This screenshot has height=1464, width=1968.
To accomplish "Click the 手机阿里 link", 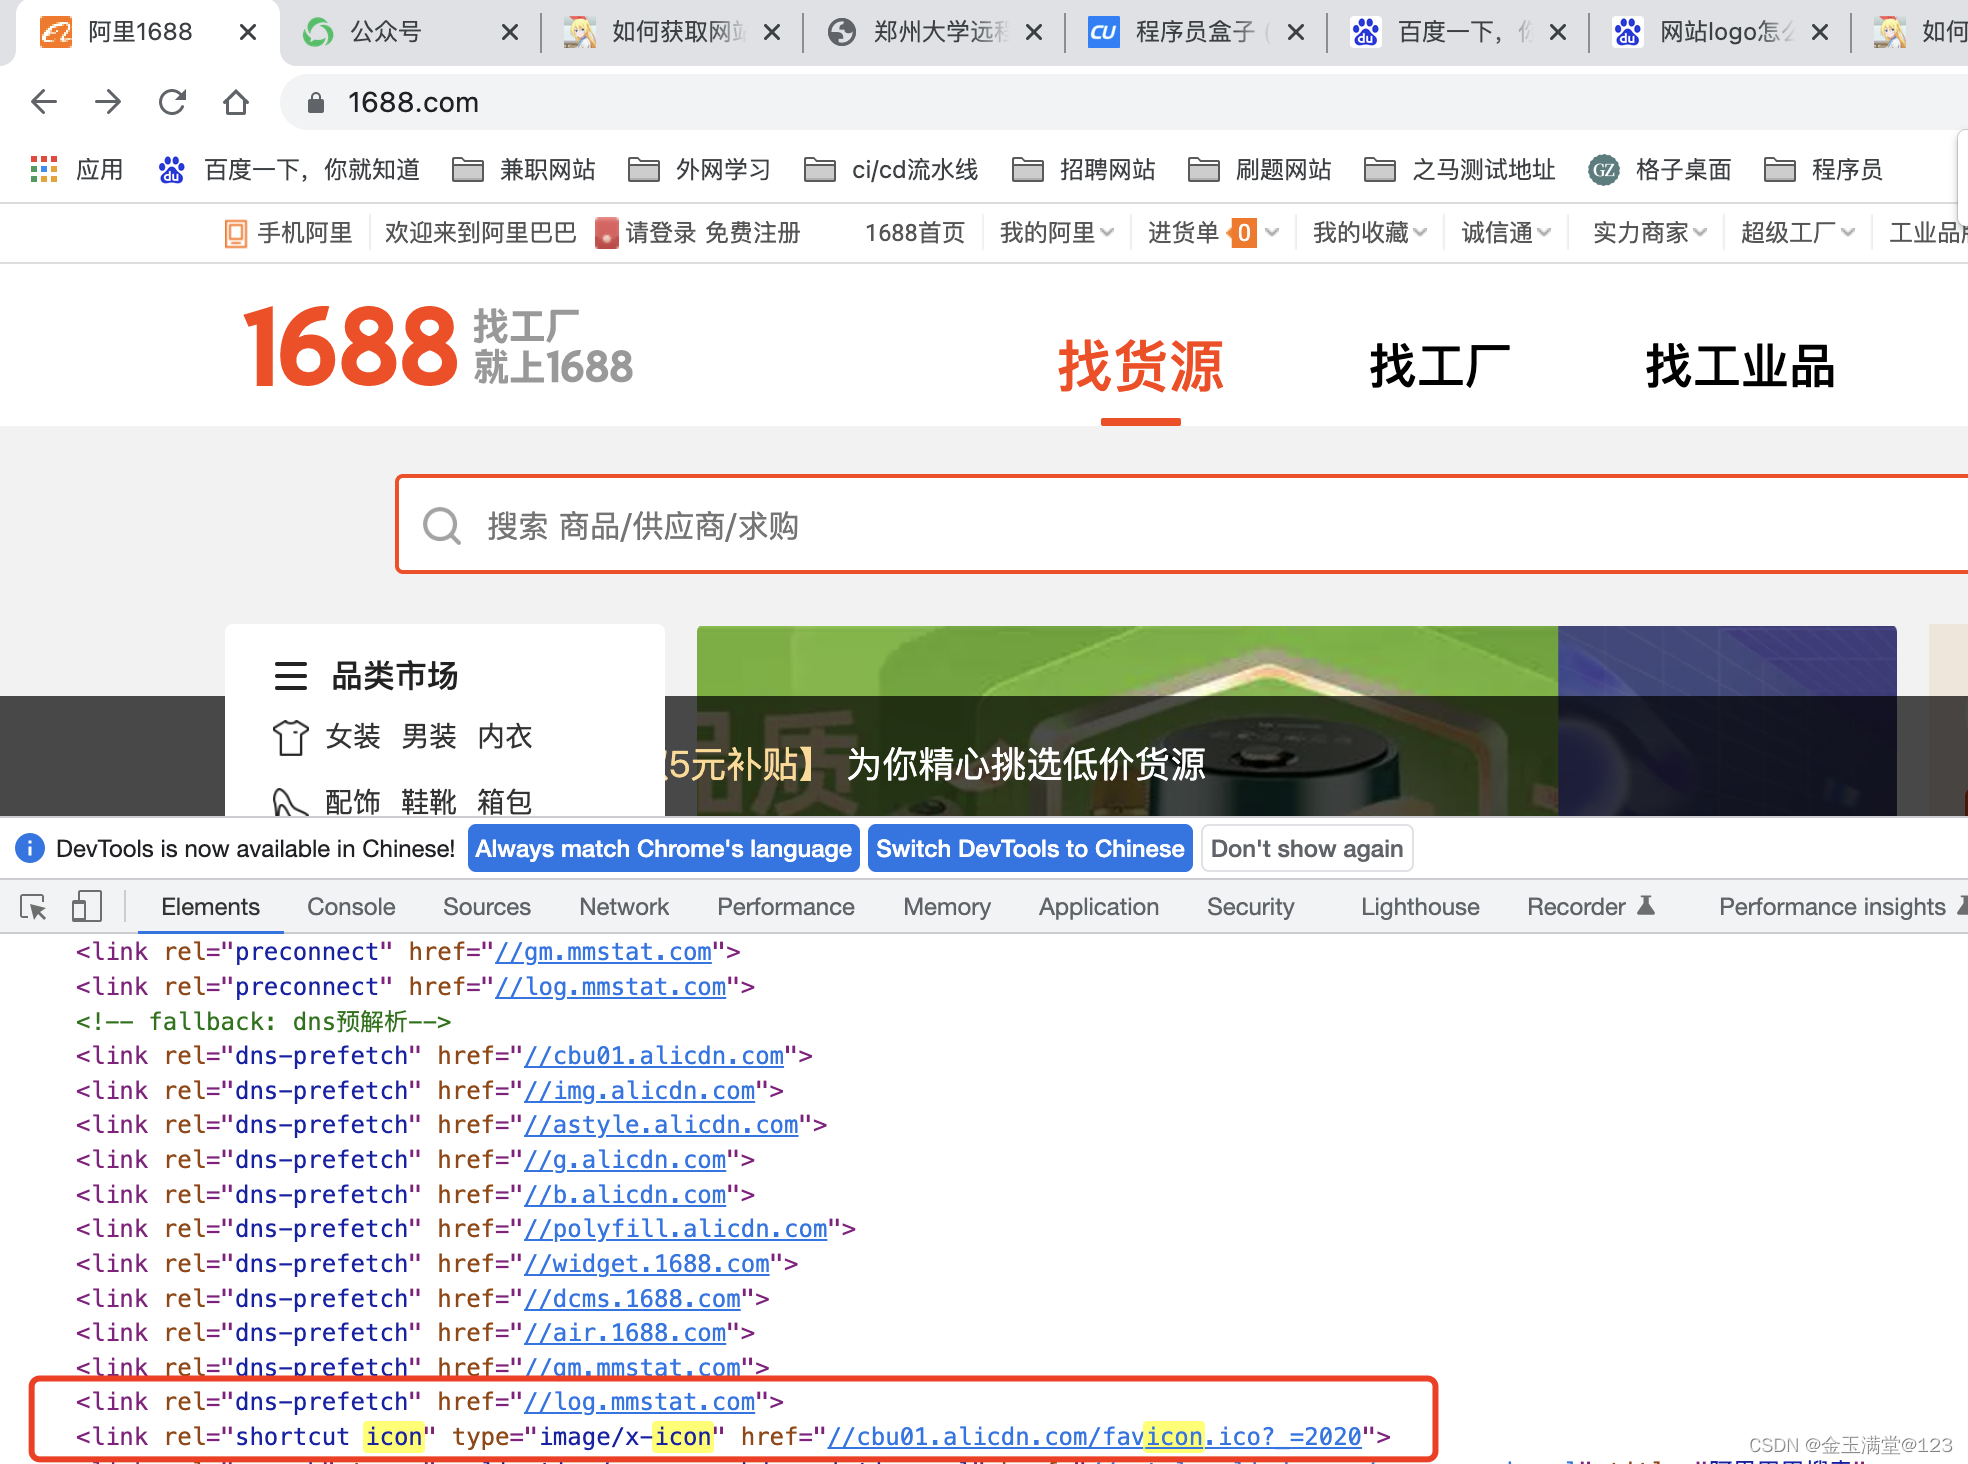I will tap(289, 233).
